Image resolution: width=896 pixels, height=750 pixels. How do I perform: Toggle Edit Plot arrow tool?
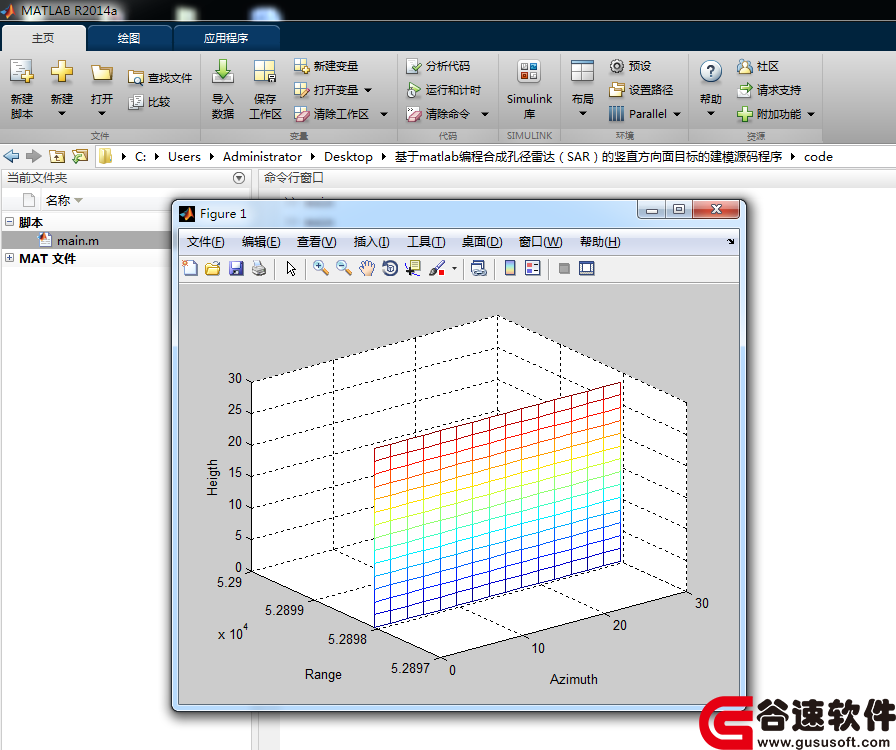291,268
